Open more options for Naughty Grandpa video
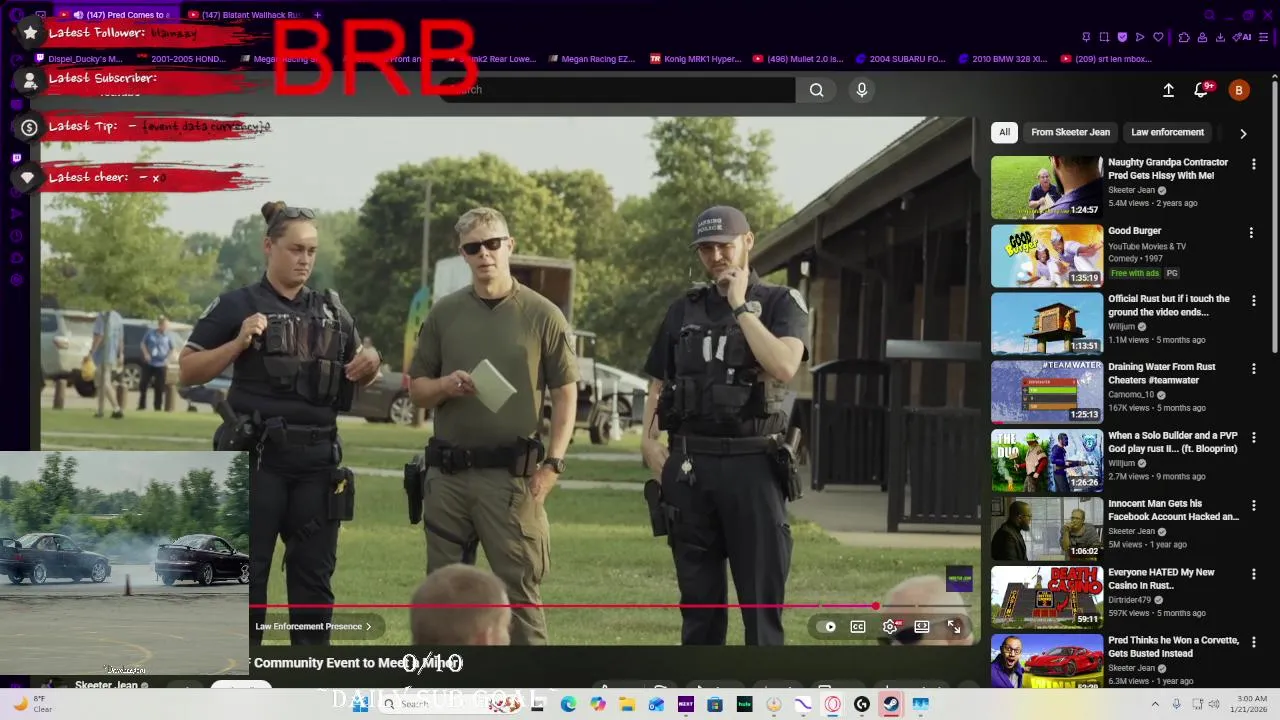 point(1253,164)
